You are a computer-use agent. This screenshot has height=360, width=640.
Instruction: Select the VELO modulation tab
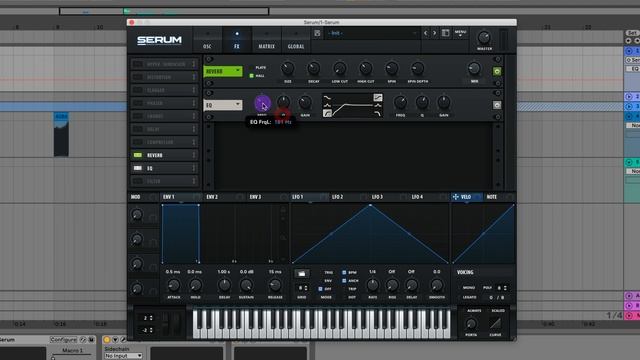click(x=465, y=197)
